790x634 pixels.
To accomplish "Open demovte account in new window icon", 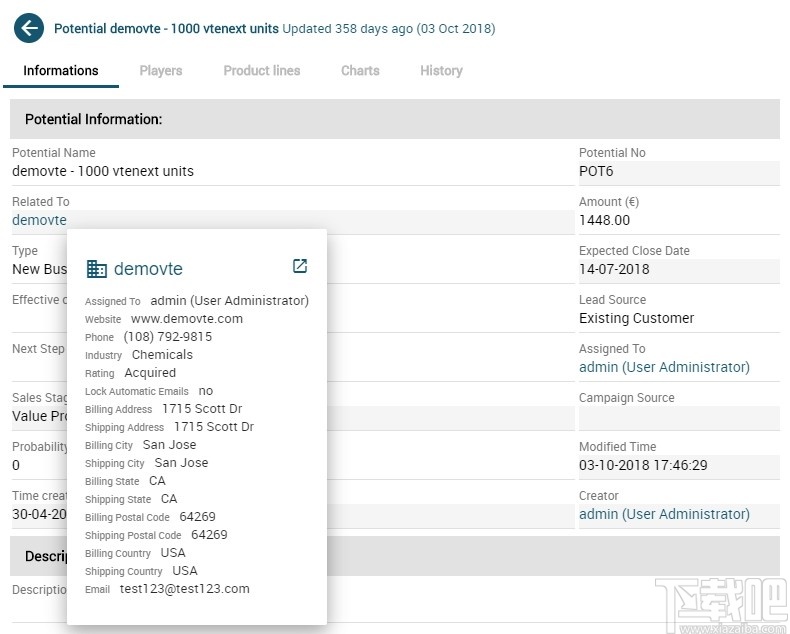I will pos(299,266).
